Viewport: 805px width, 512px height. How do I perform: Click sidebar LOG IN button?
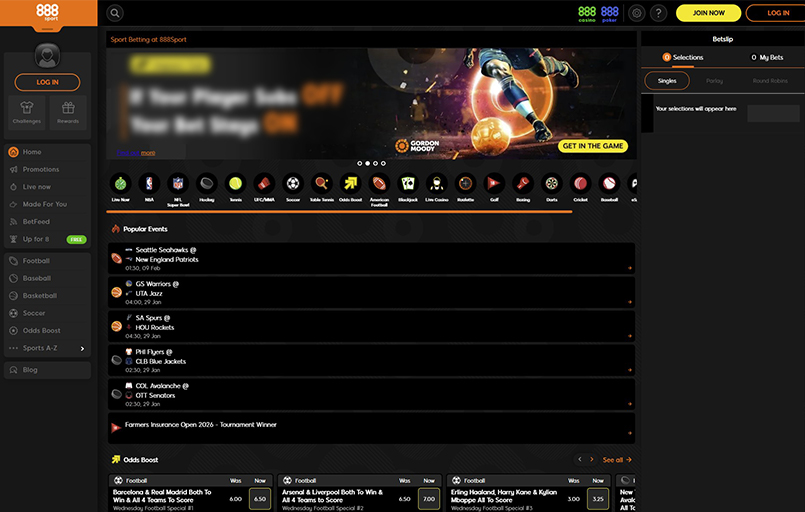[47, 82]
